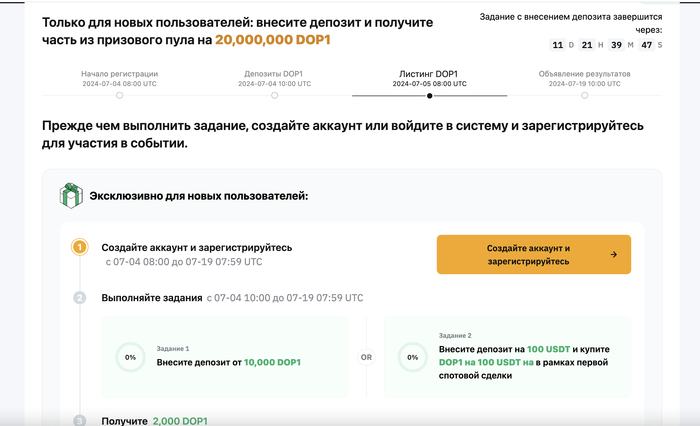
Task: Select the 'Объявление результатов' timeline point
Action: (584, 96)
